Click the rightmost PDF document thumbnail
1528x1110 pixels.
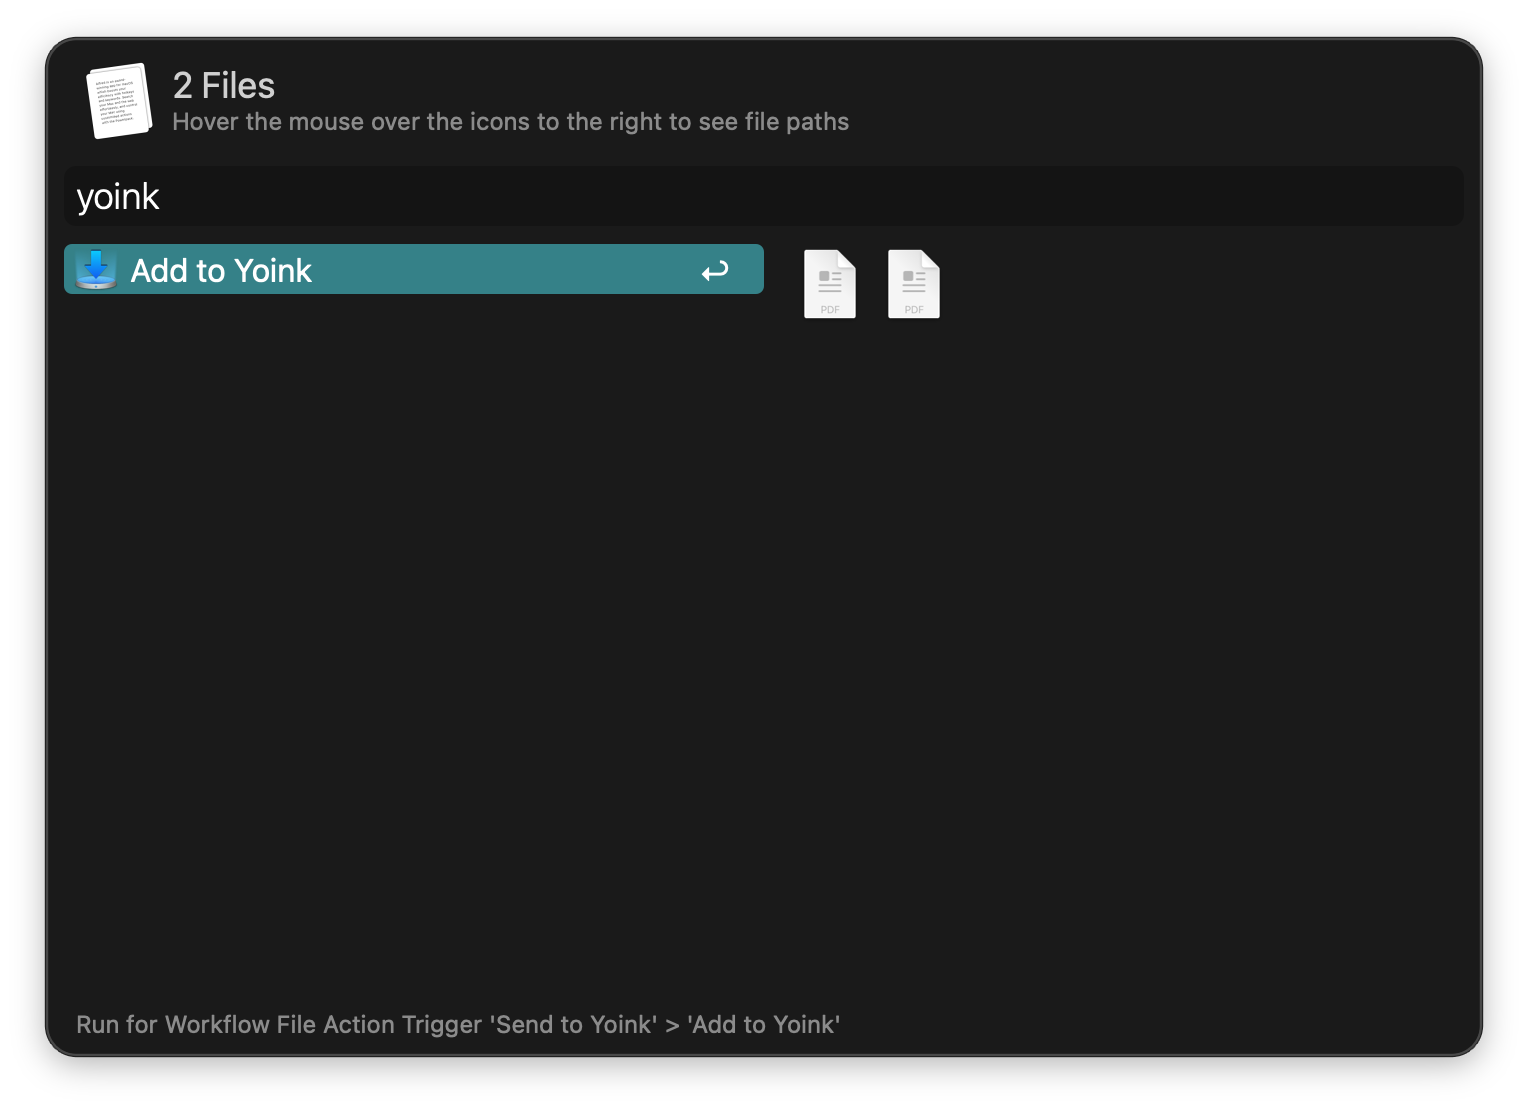[x=913, y=283]
